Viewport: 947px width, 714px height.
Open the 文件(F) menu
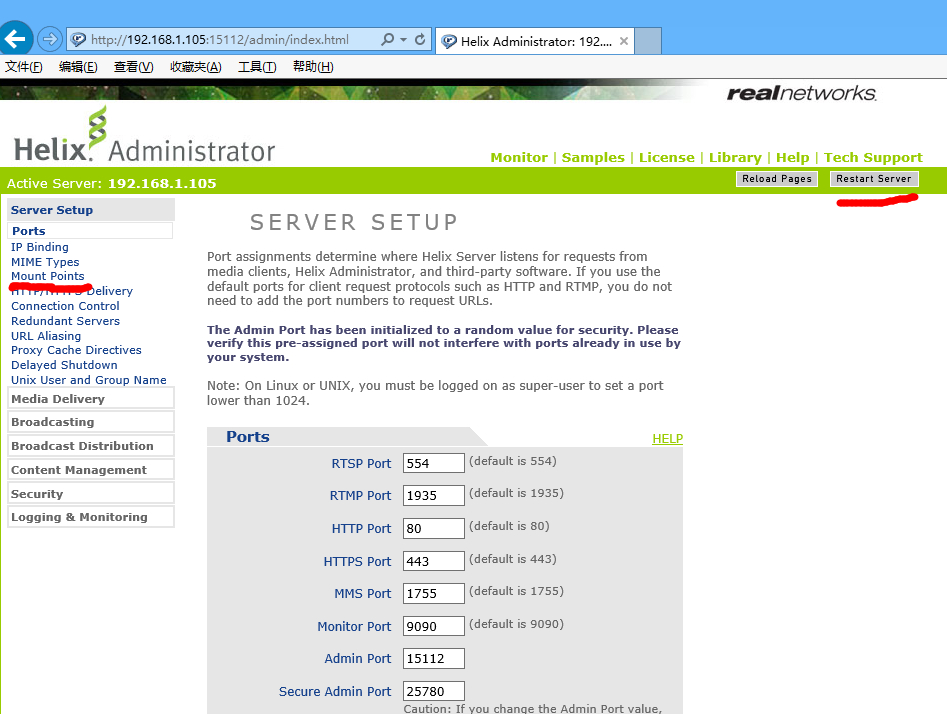point(24,67)
